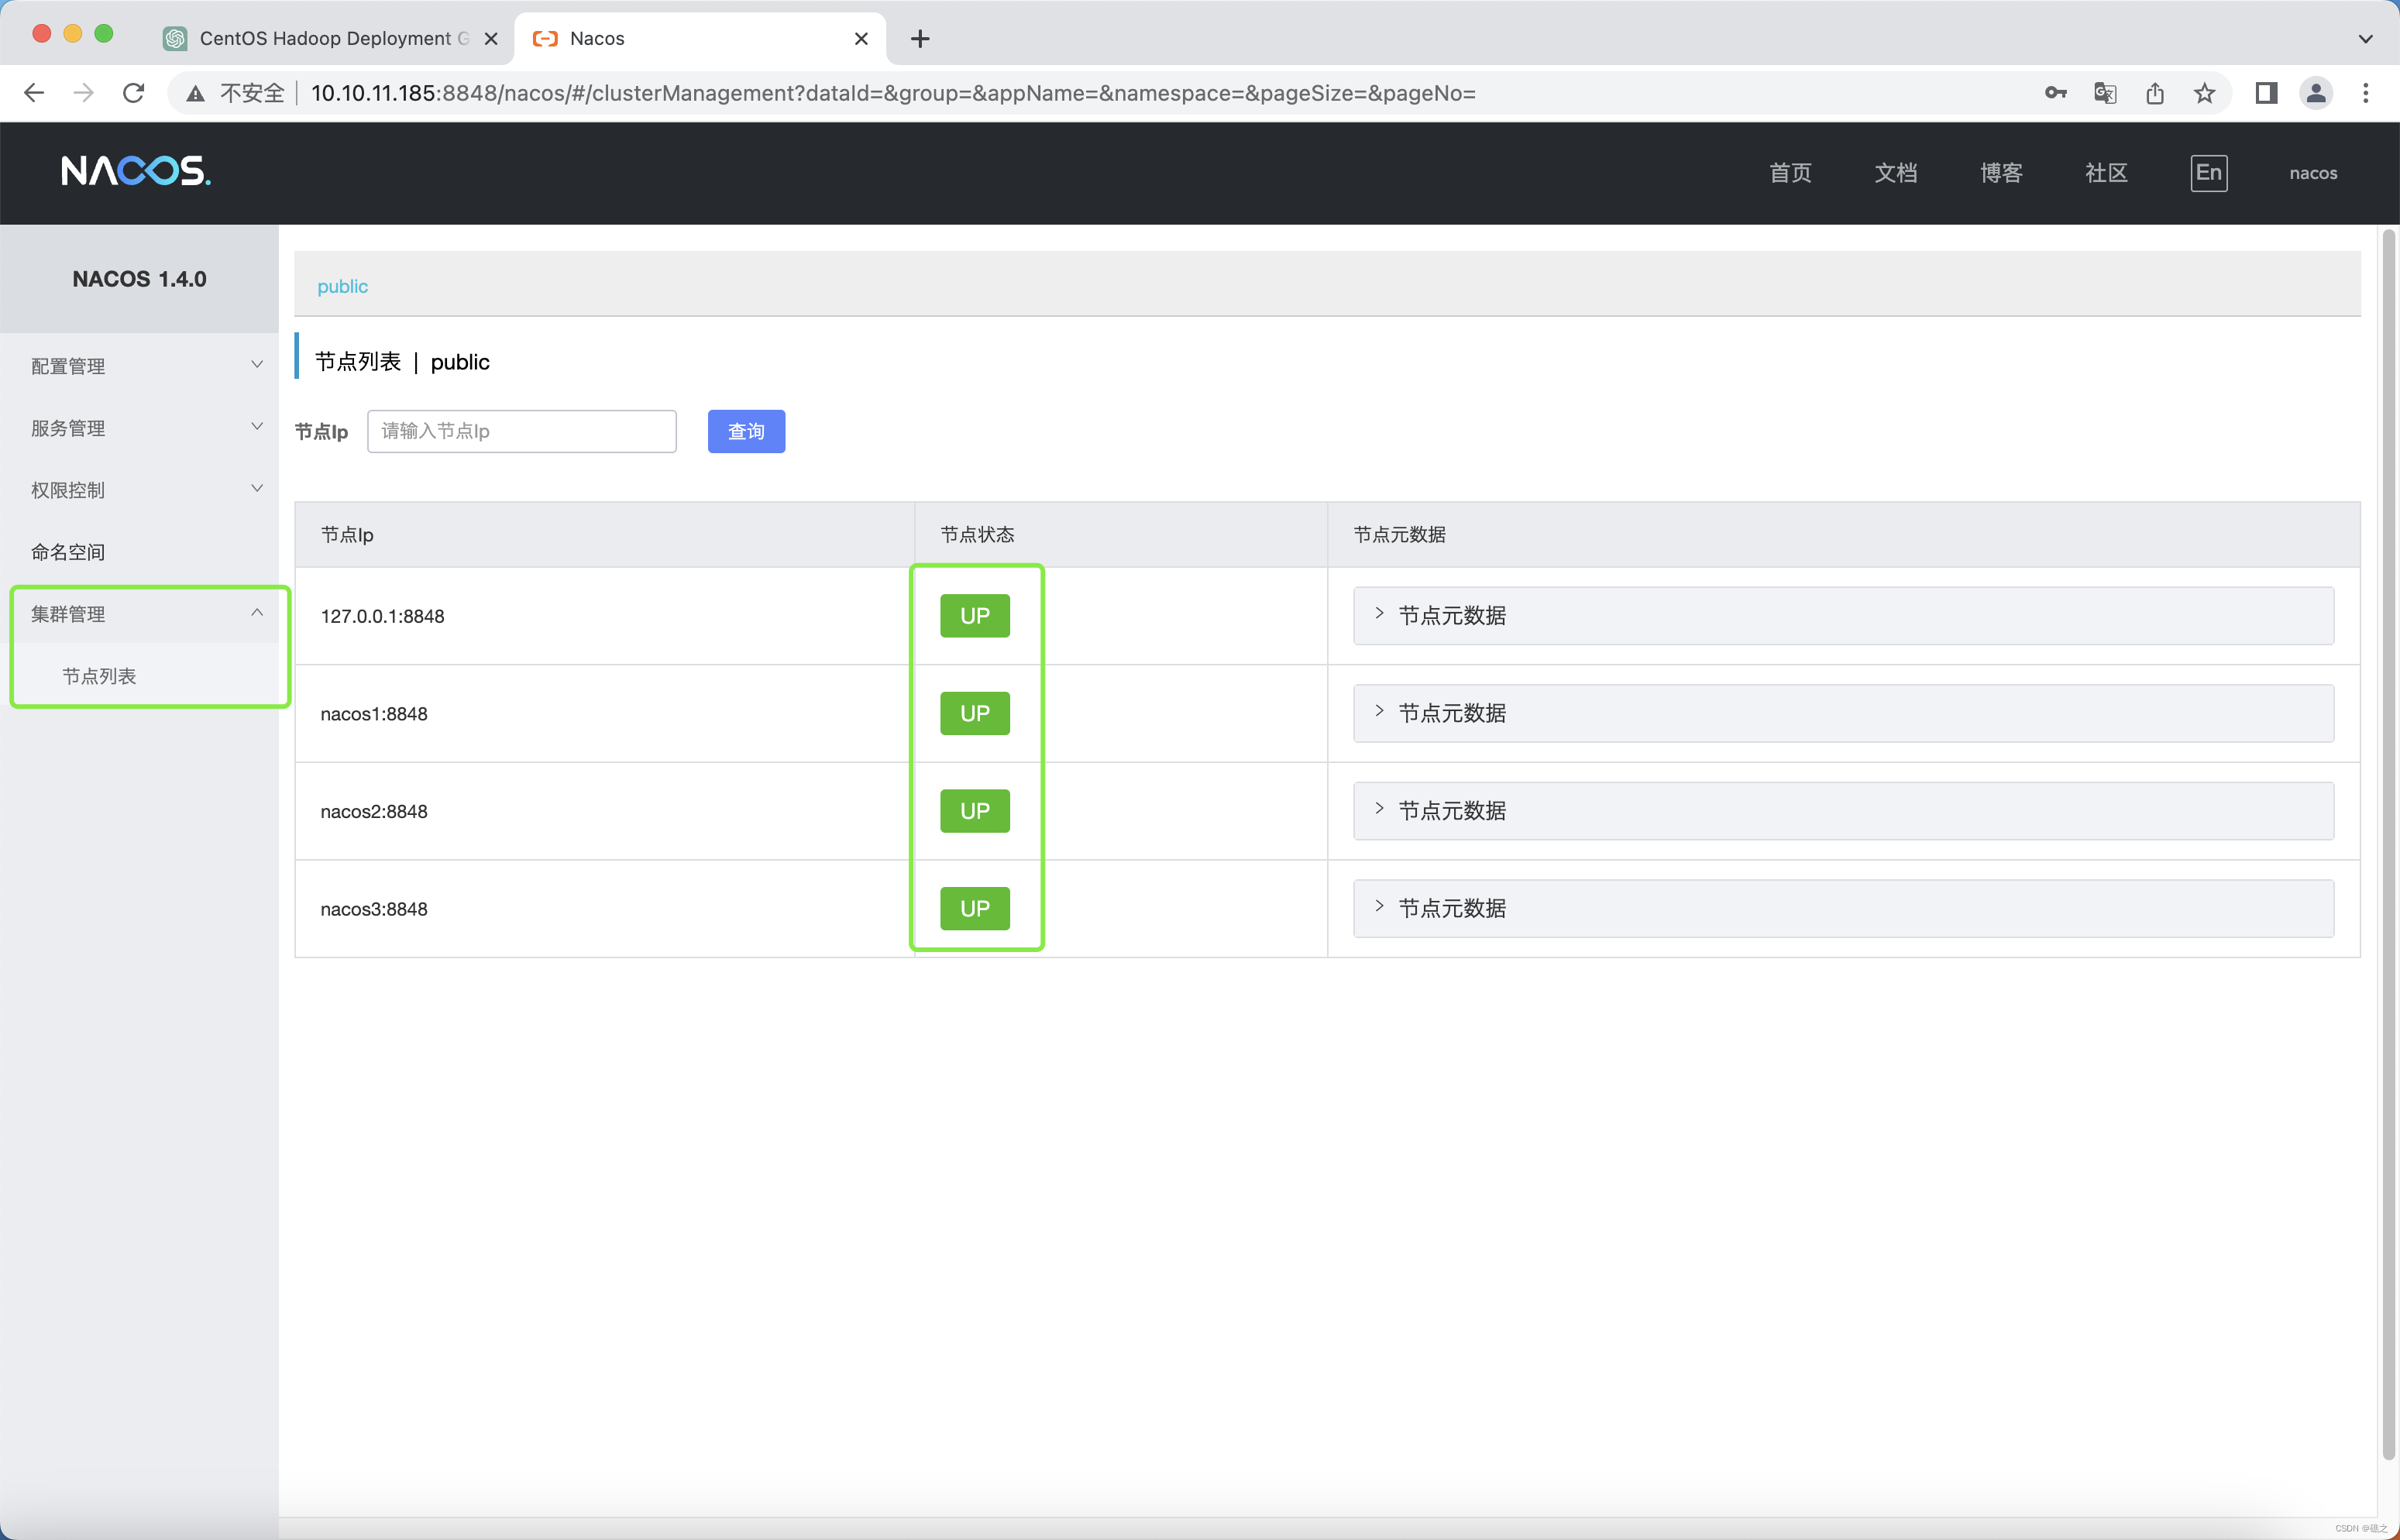This screenshot has height=1540, width=2400.
Task: Click the 节点Ip search input field
Action: (521, 431)
